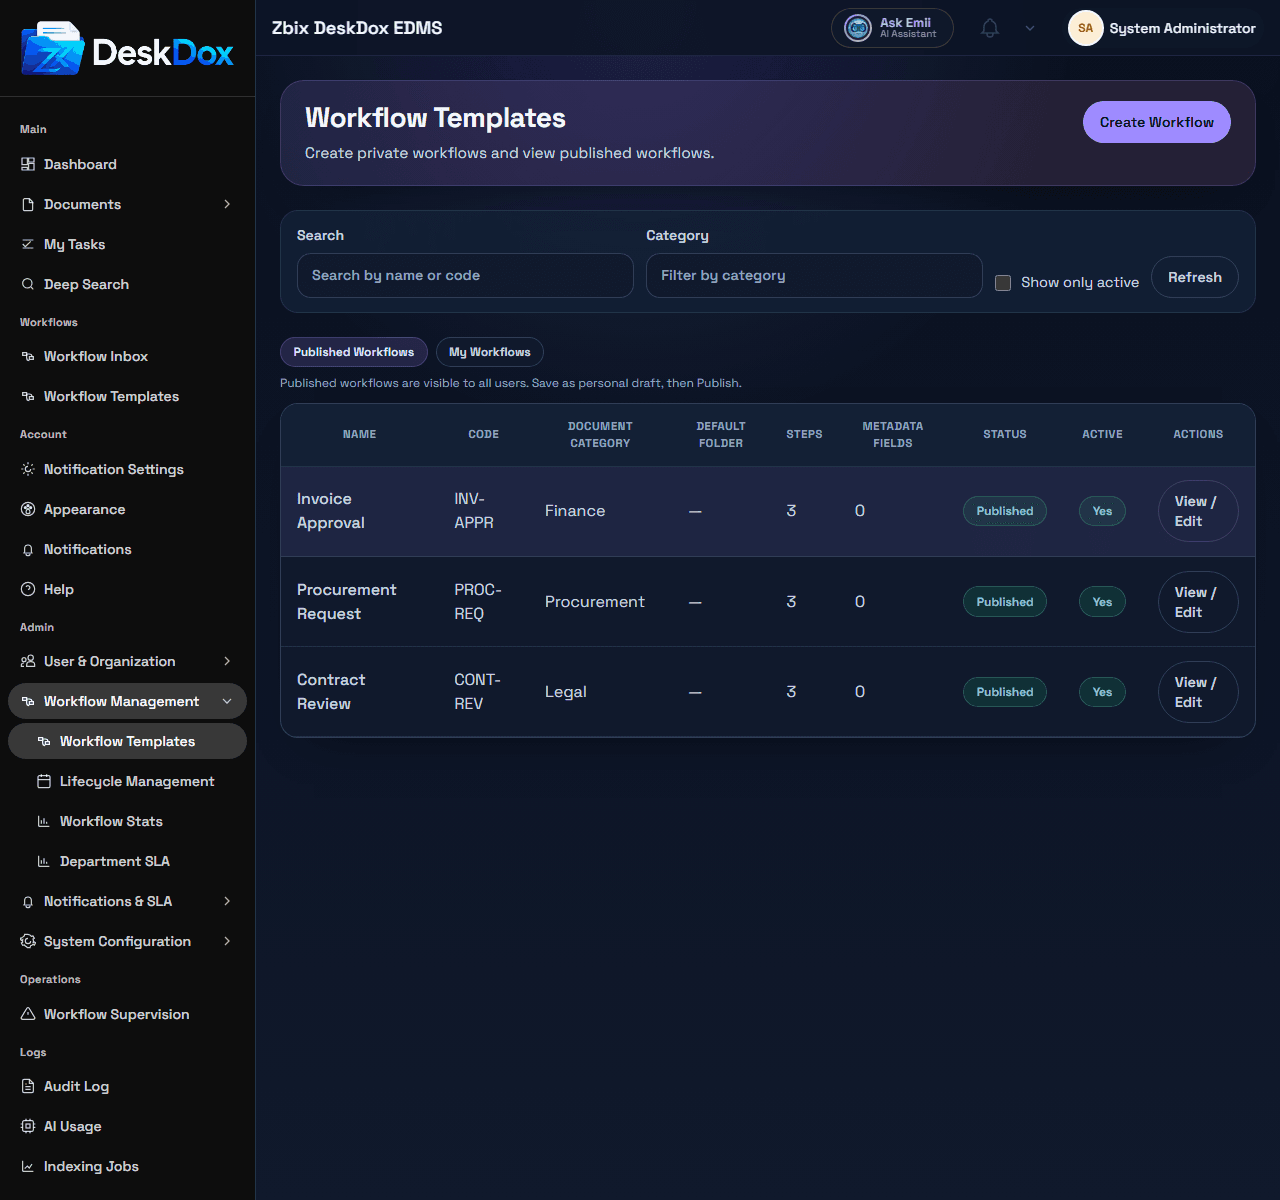1280x1200 pixels.
Task: Open Workflow Inbox icon
Action: (x=28, y=356)
